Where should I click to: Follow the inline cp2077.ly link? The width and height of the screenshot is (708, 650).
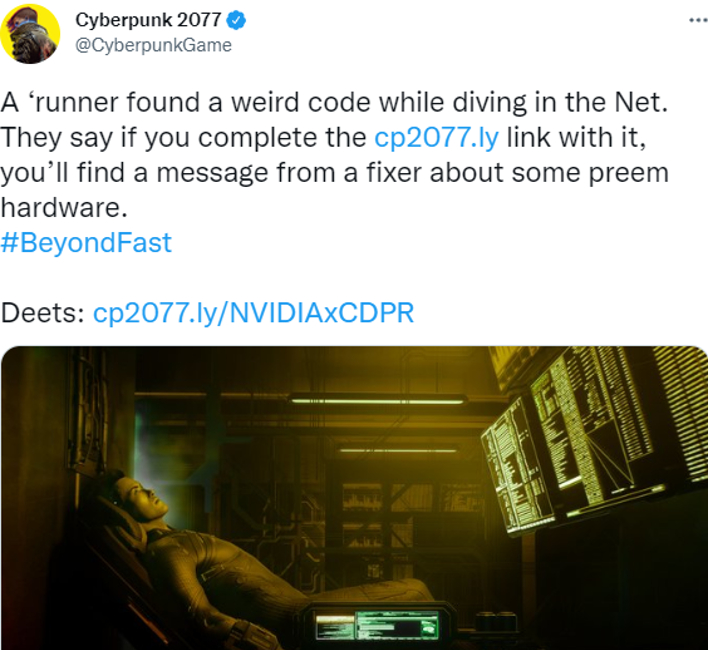coord(436,137)
